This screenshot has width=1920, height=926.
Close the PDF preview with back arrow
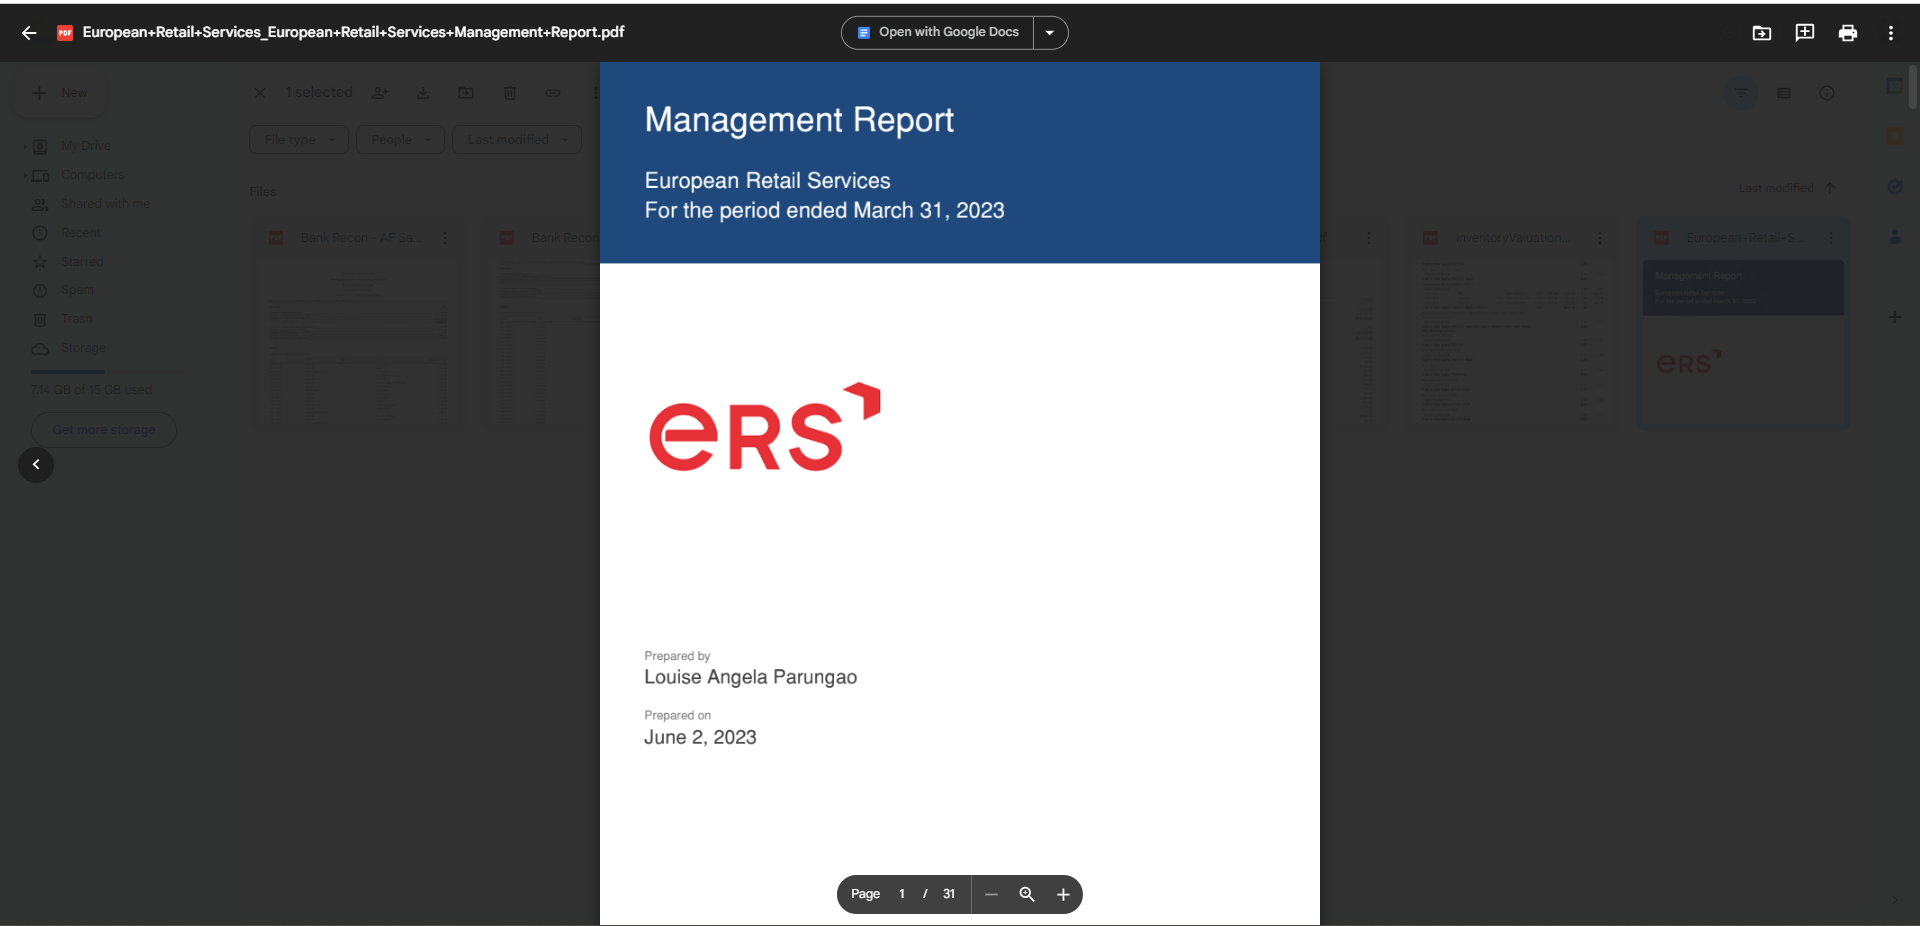(x=29, y=33)
